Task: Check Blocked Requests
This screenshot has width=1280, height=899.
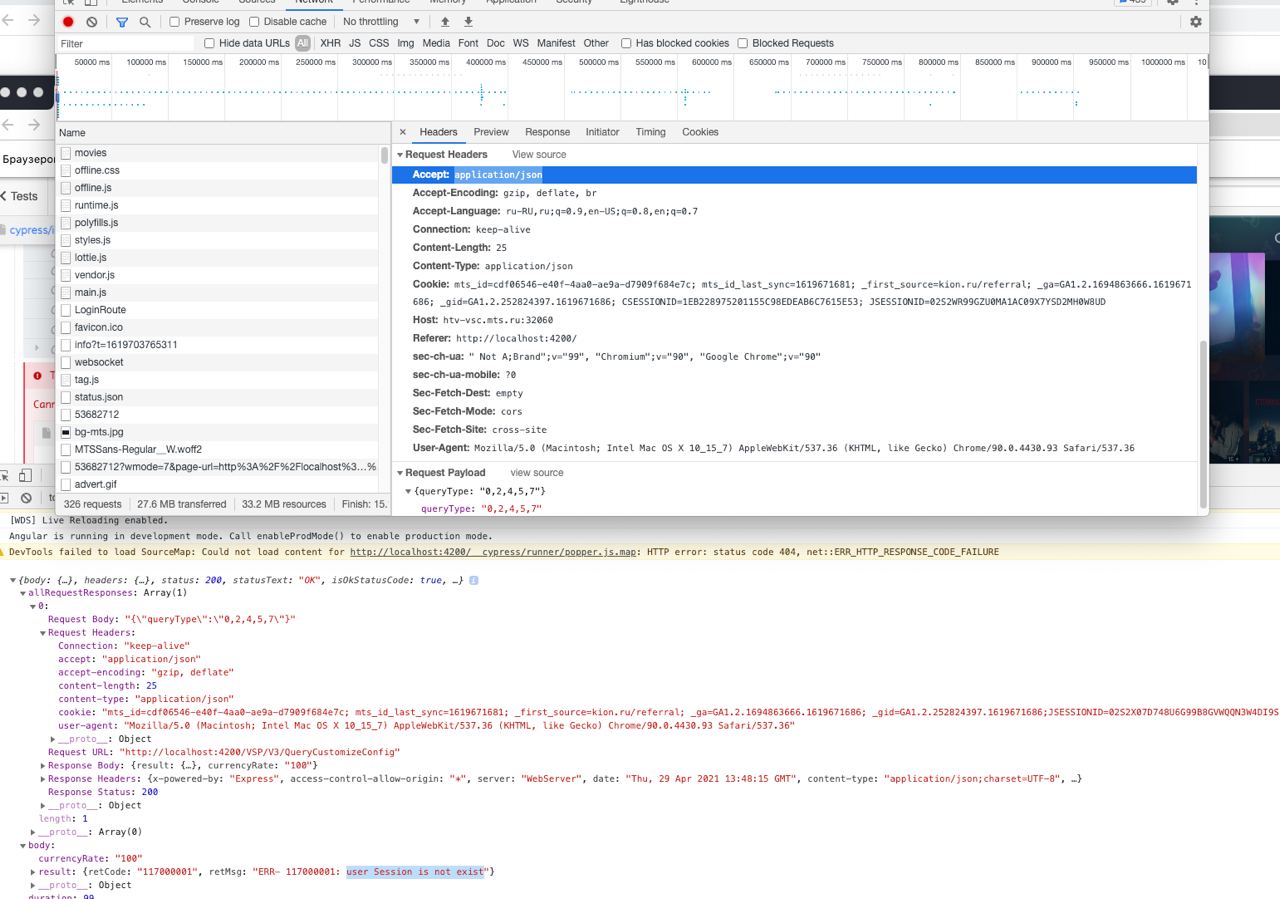Action: (743, 44)
